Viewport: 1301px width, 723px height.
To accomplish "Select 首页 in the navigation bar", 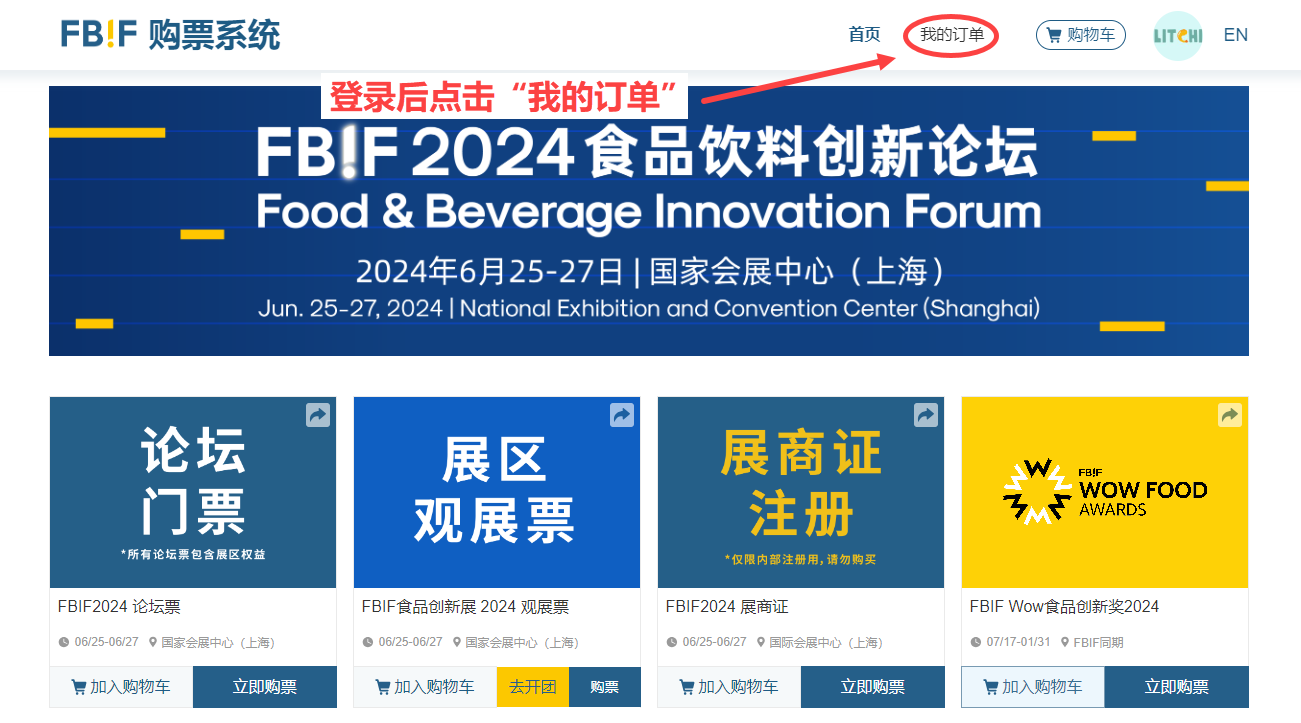I will (864, 34).
